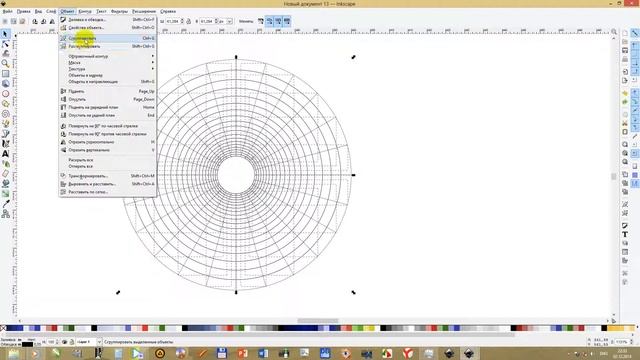Select the Calligraphy tool
This screenshot has height=360, width=640.
click(x=5, y=144)
